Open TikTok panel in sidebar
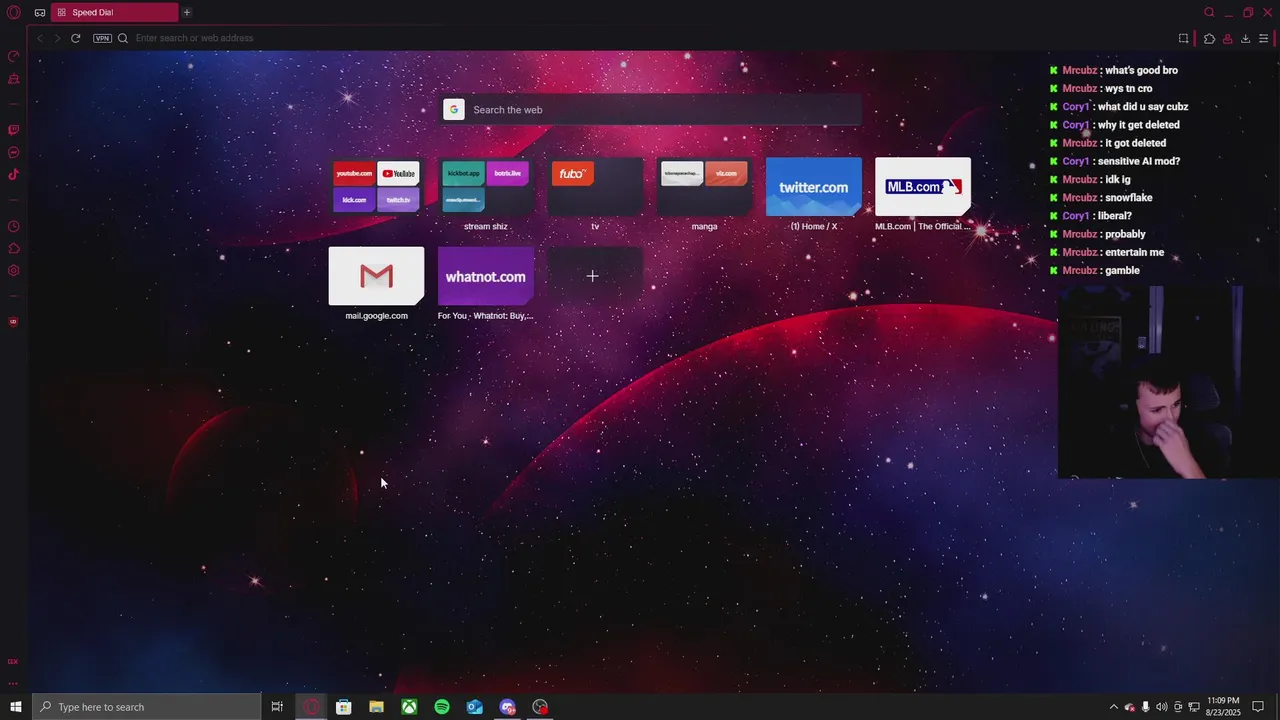This screenshot has height=720, width=1280. point(13,175)
